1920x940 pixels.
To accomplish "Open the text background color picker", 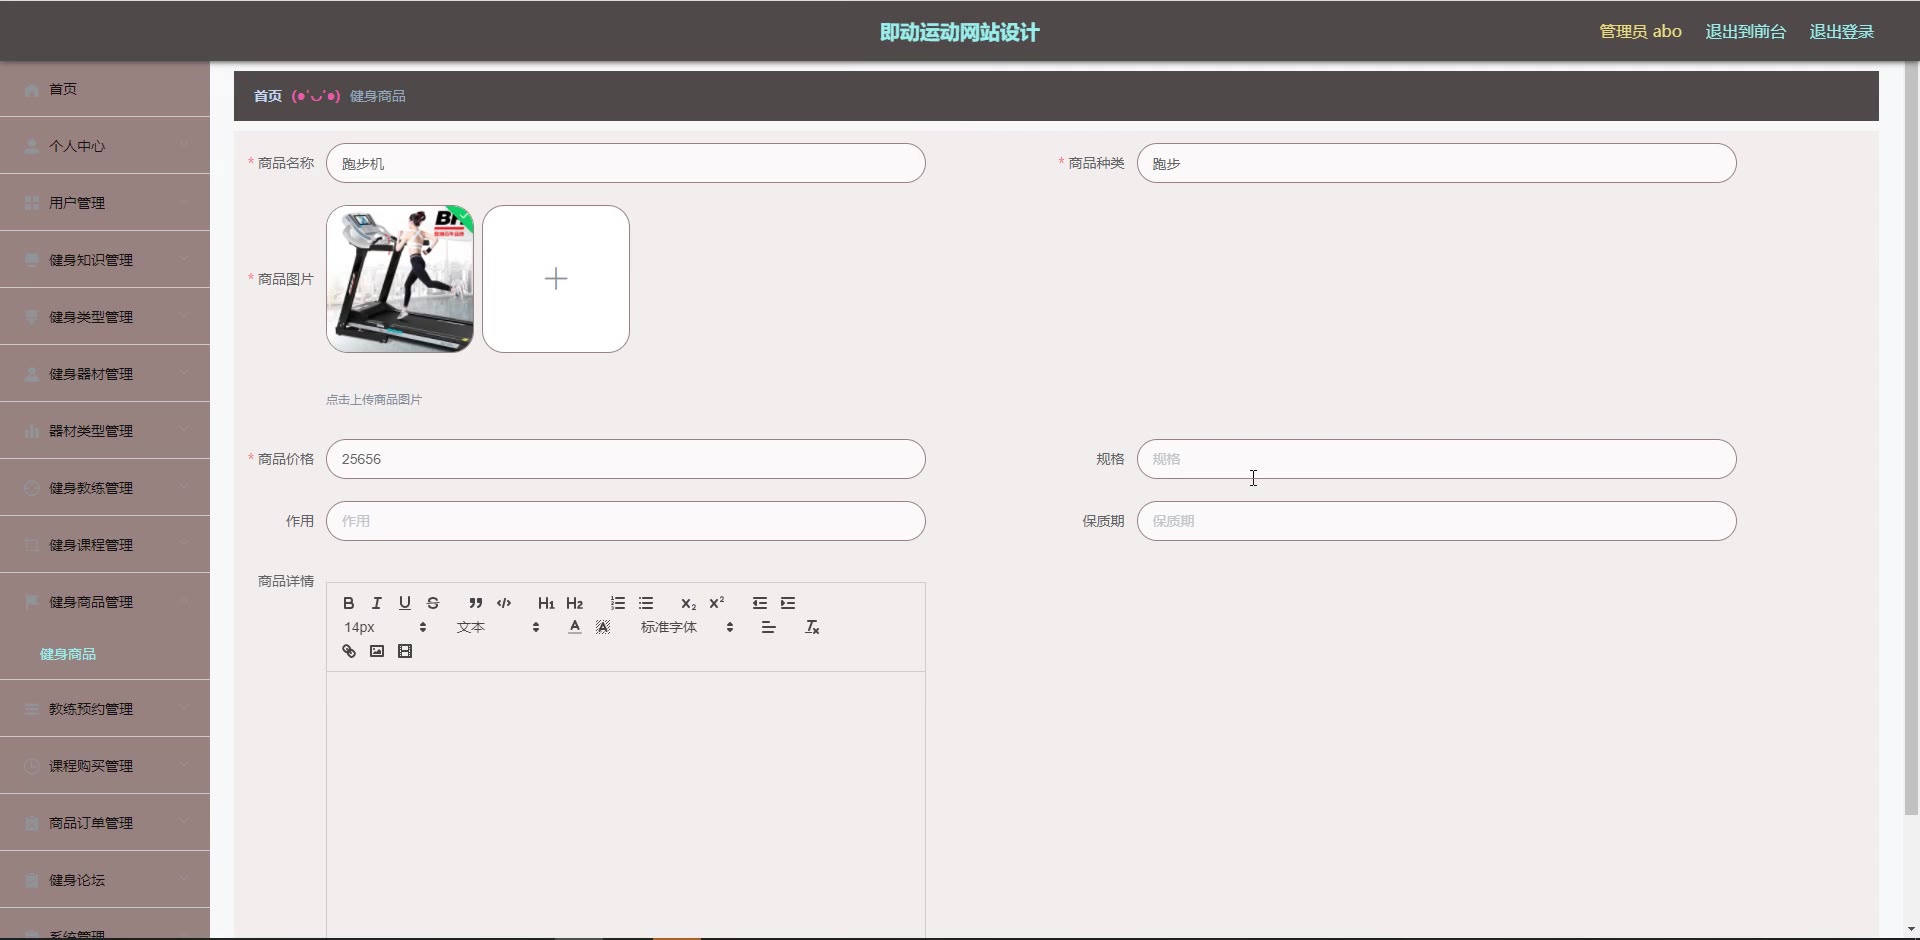I will pos(602,627).
